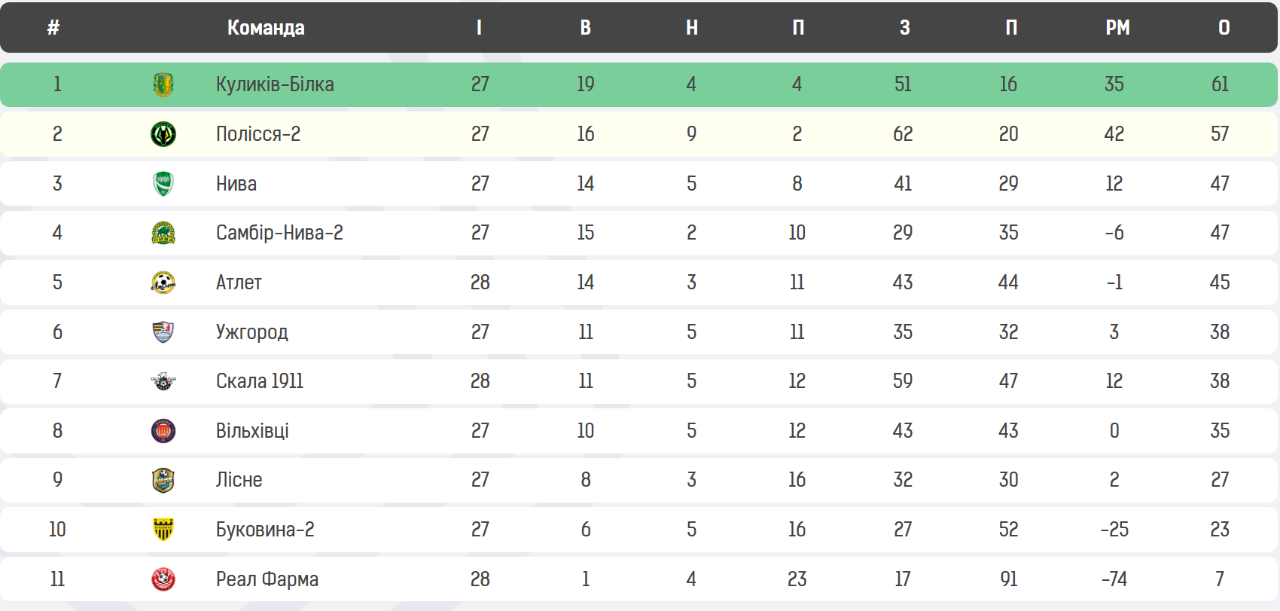The width and height of the screenshot is (1280, 611).
Task: Click the Буковина-2 yellow-black crest
Action: click(x=163, y=530)
